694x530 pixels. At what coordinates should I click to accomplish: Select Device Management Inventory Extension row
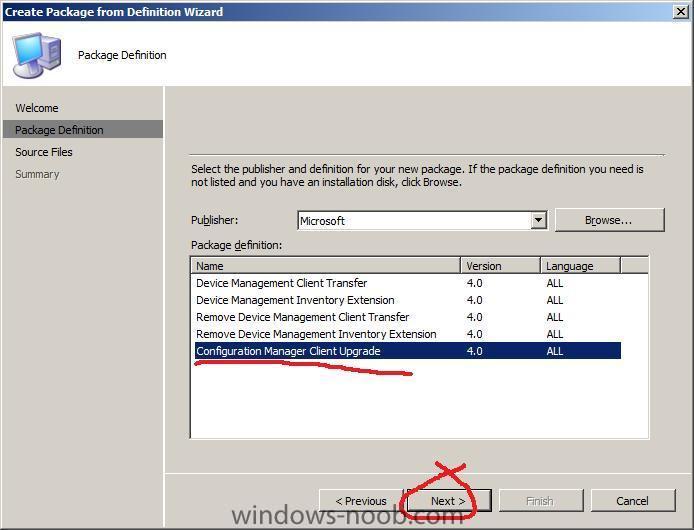click(408, 300)
